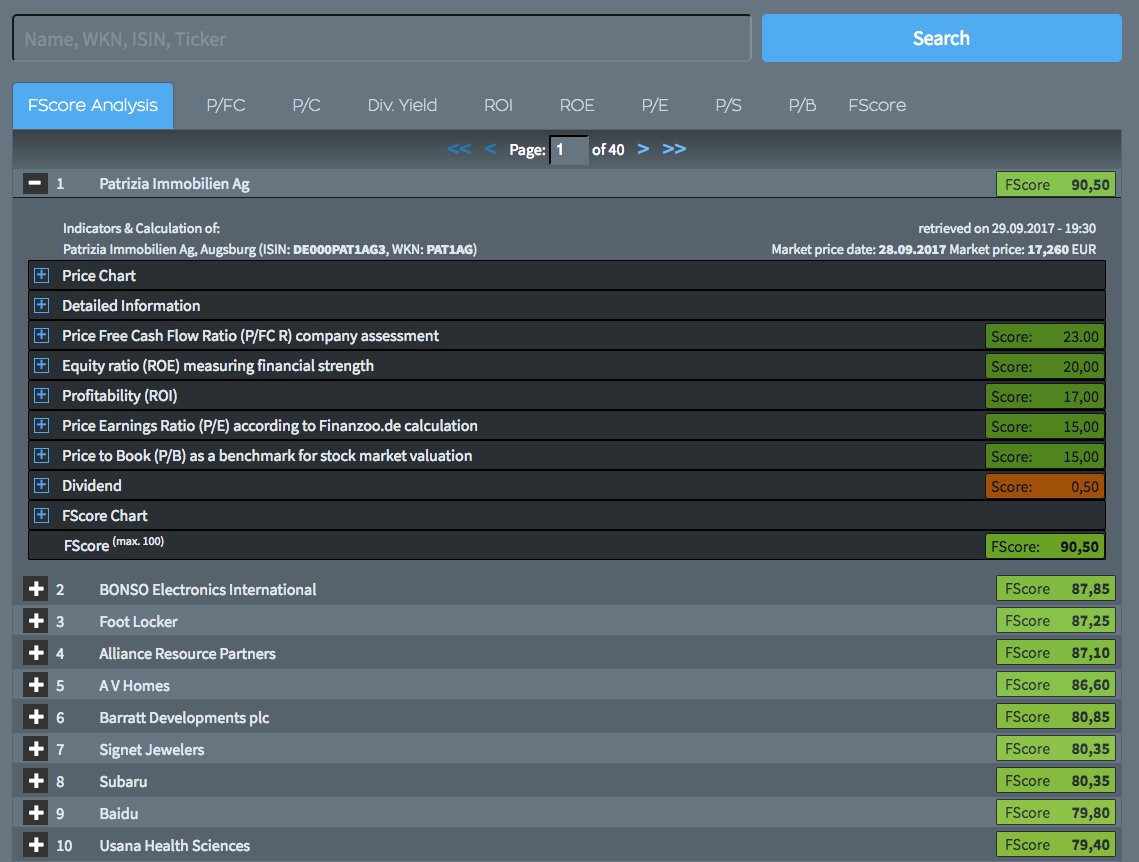Click Subaru FScore 80,35 badge
The height and width of the screenshot is (862, 1139).
(x=1055, y=780)
